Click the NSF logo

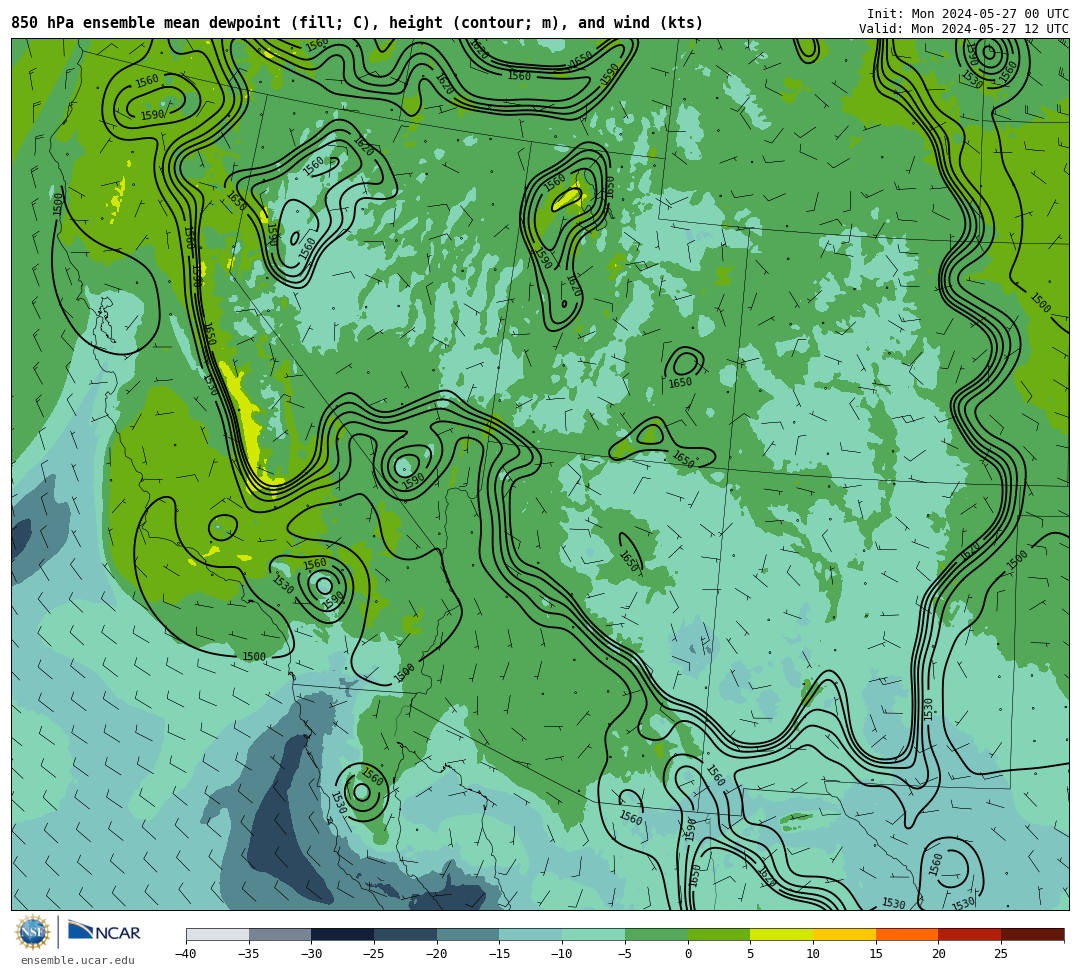32,932
